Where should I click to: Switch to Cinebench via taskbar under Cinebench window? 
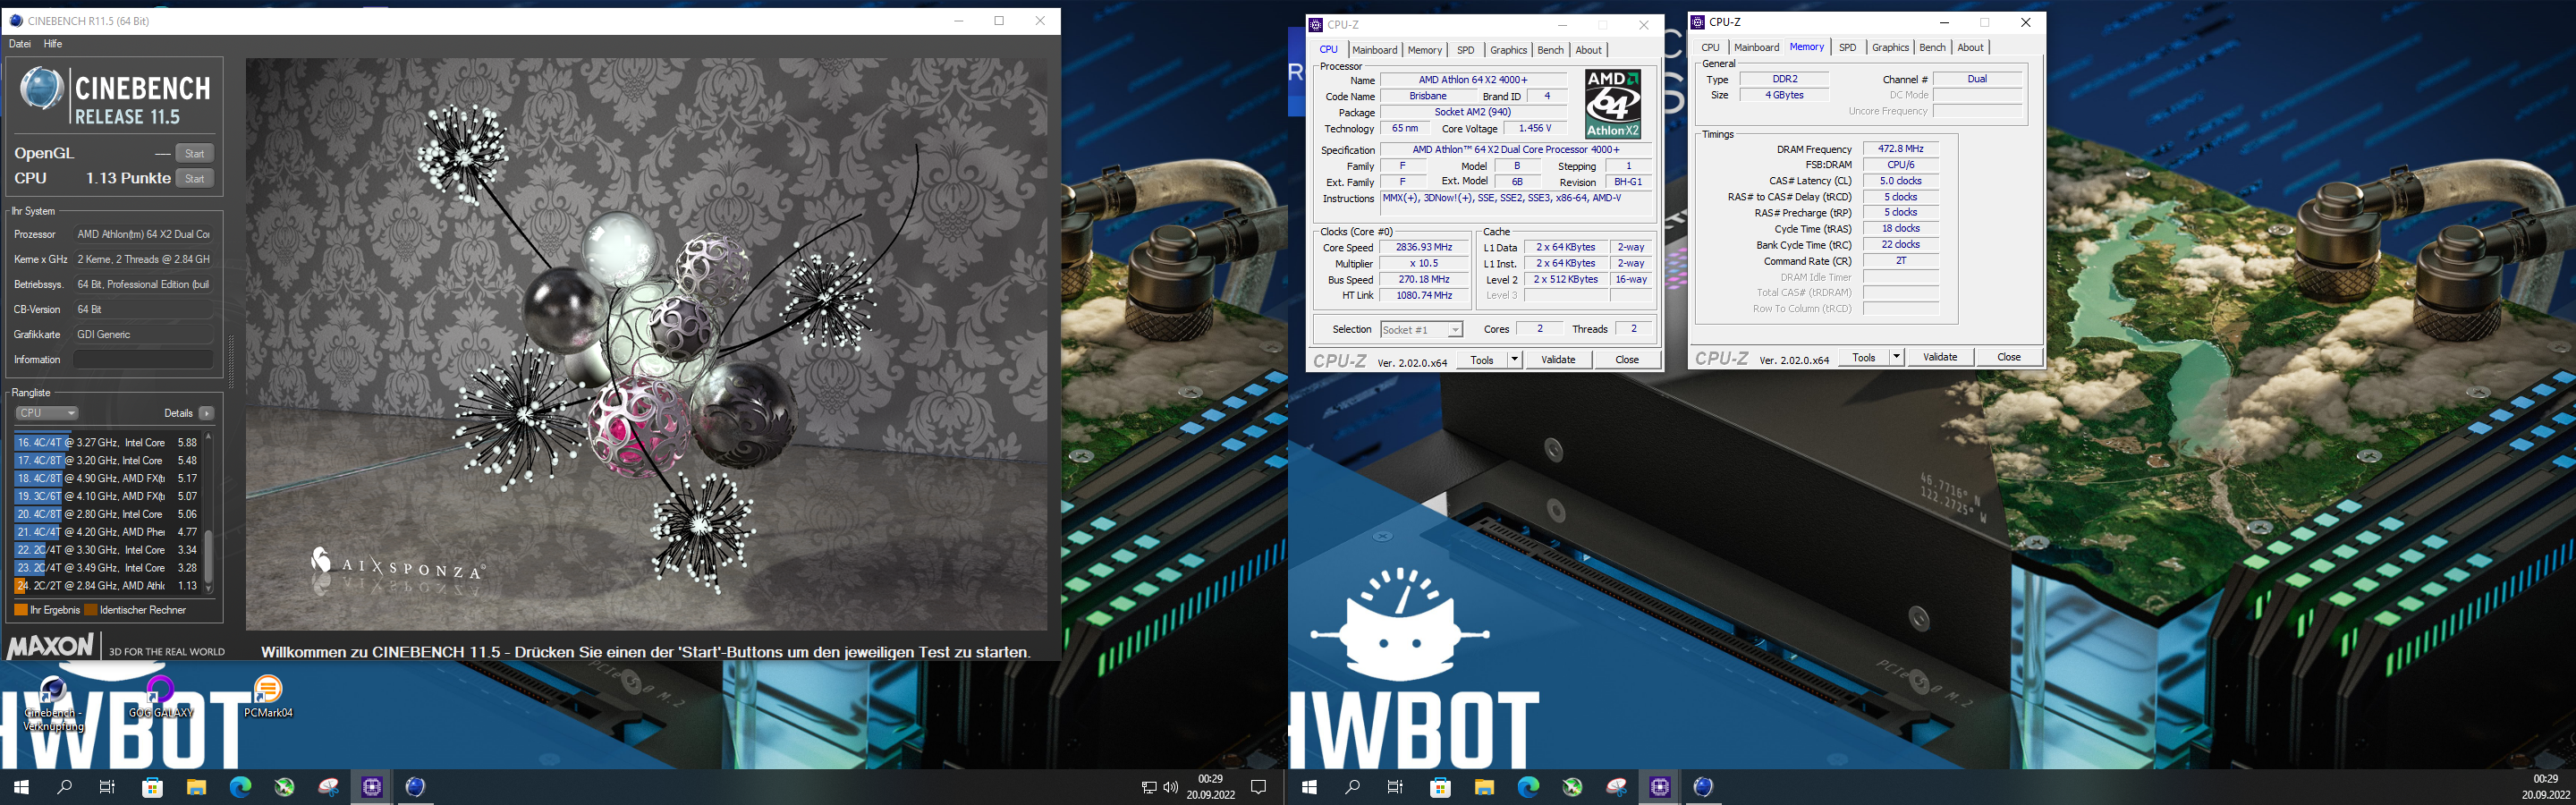(415, 787)
